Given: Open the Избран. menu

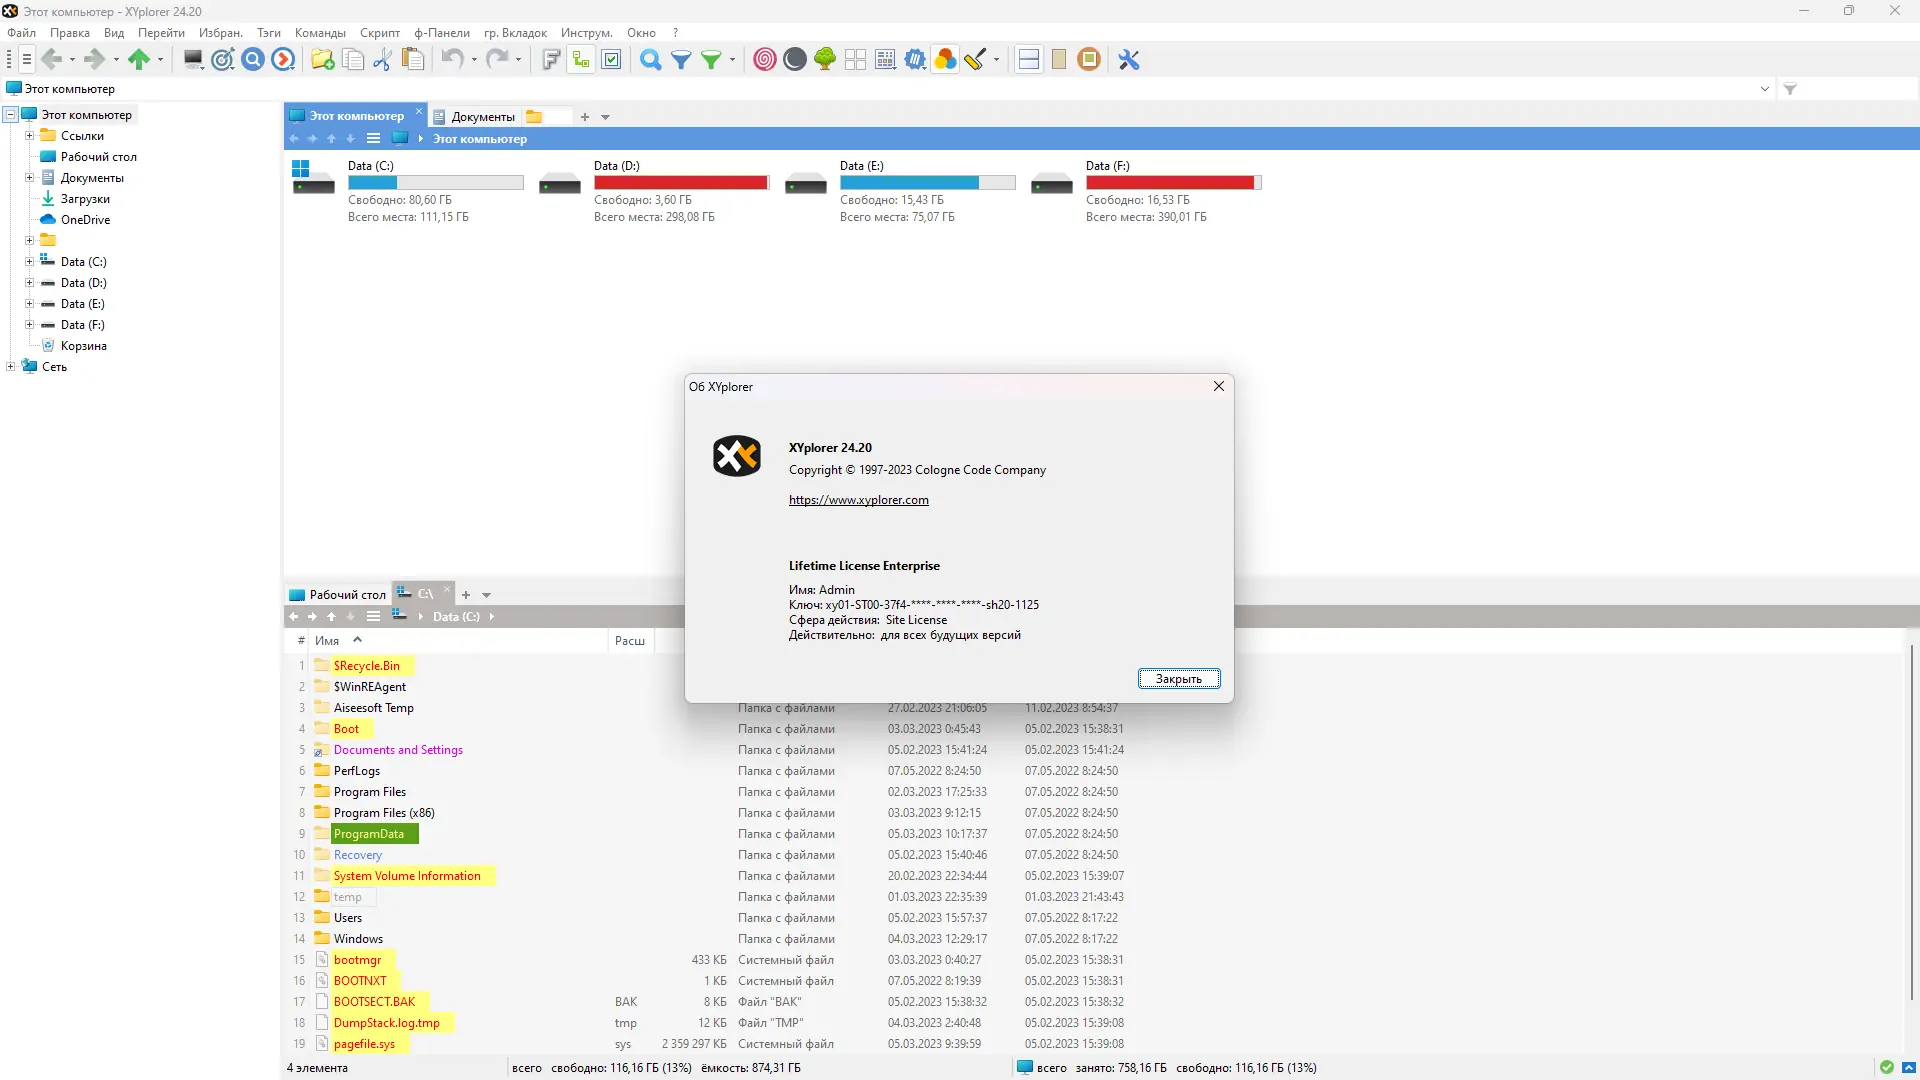Looking at the screenshot, I should [x=220, y=33].
